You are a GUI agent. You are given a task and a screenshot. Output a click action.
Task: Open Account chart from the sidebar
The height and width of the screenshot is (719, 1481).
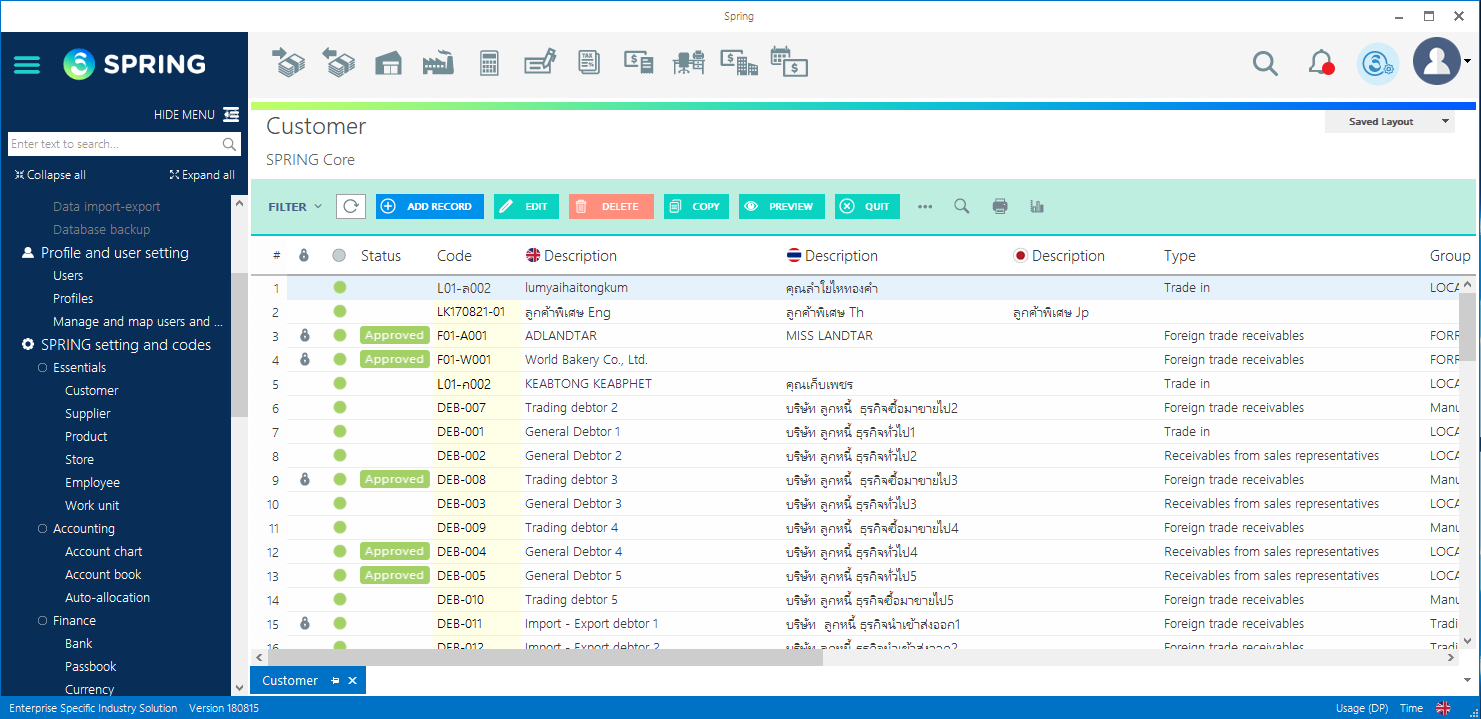104,552
